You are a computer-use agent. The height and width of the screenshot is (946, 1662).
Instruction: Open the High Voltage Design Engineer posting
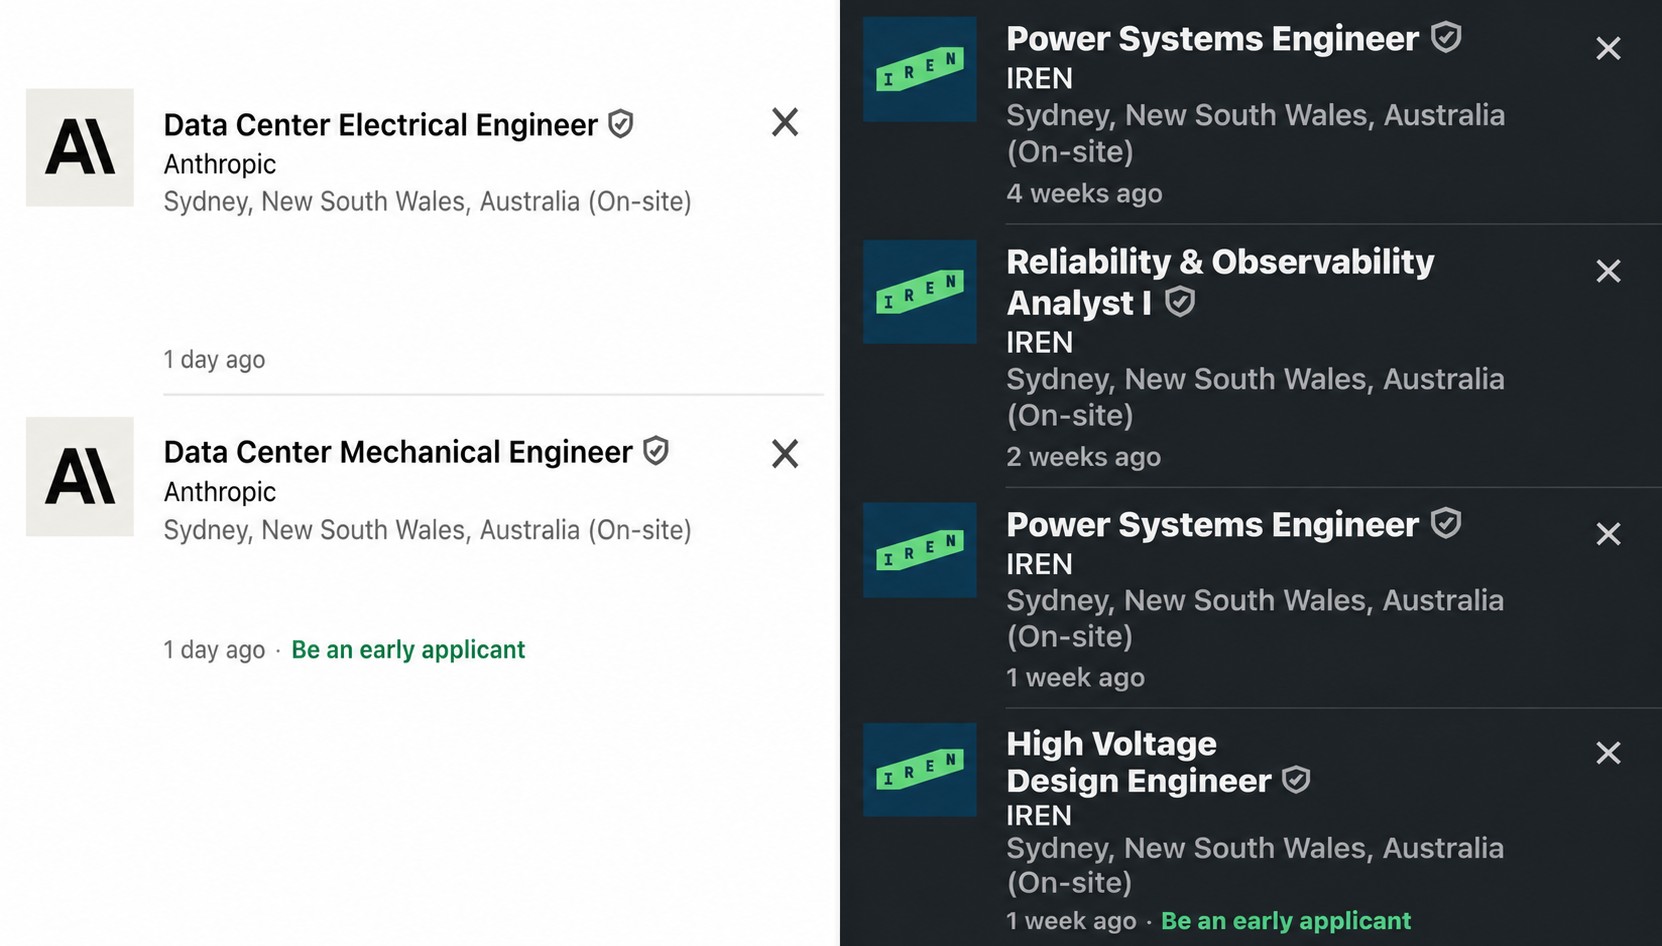pyautogui.click(x=1138, y=762)
